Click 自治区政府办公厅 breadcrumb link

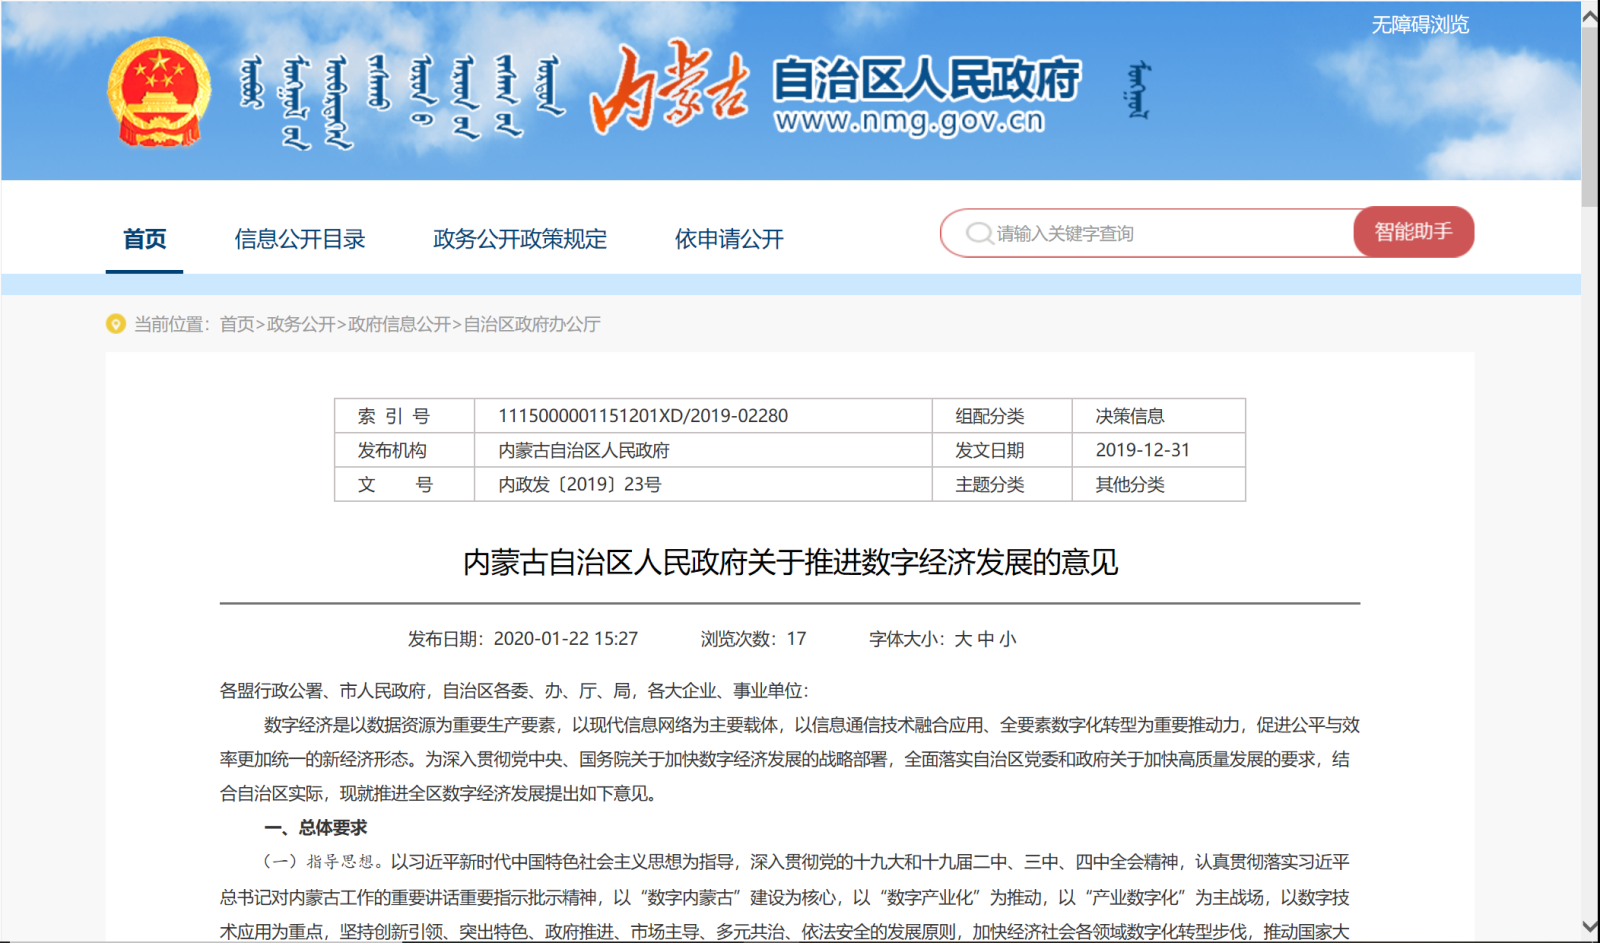click(x=532, y=324)
